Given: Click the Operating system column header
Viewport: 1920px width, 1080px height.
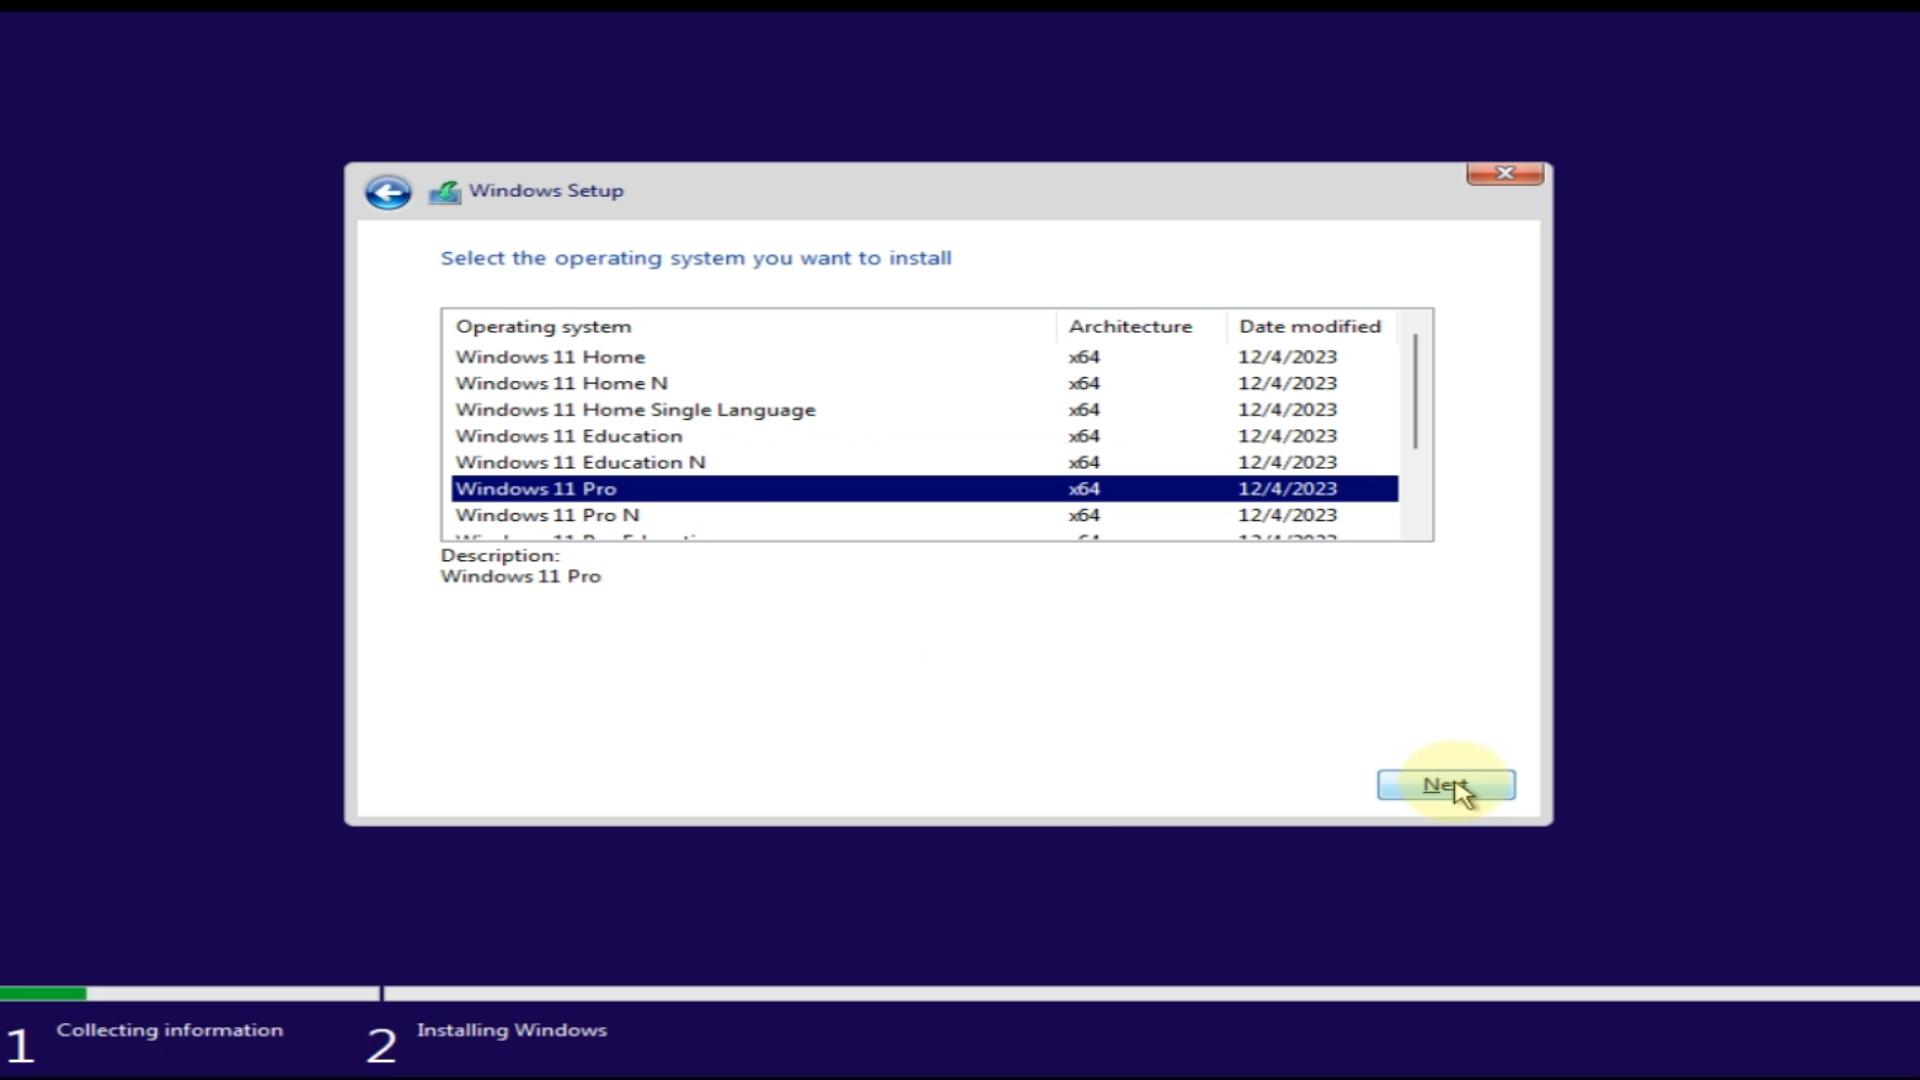Looking at the screenshot, I should [749, 326].
